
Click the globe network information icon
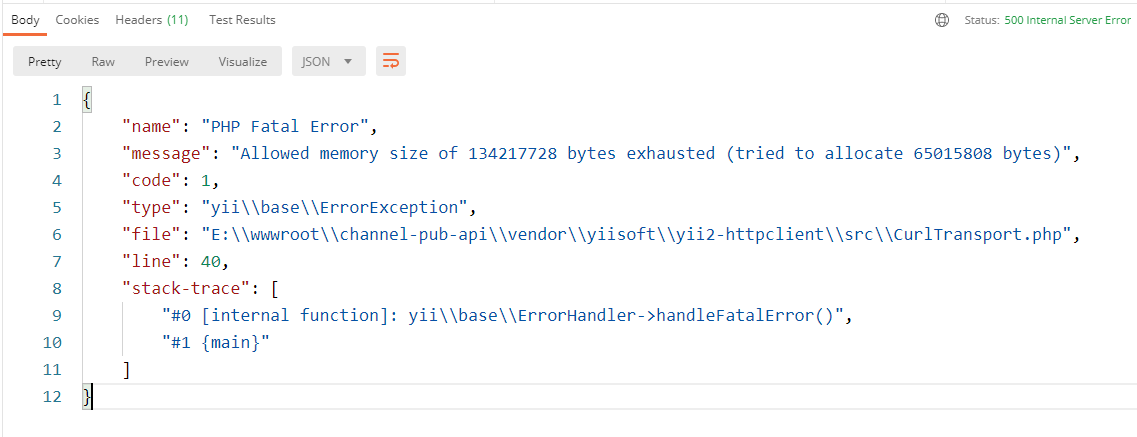941,20
